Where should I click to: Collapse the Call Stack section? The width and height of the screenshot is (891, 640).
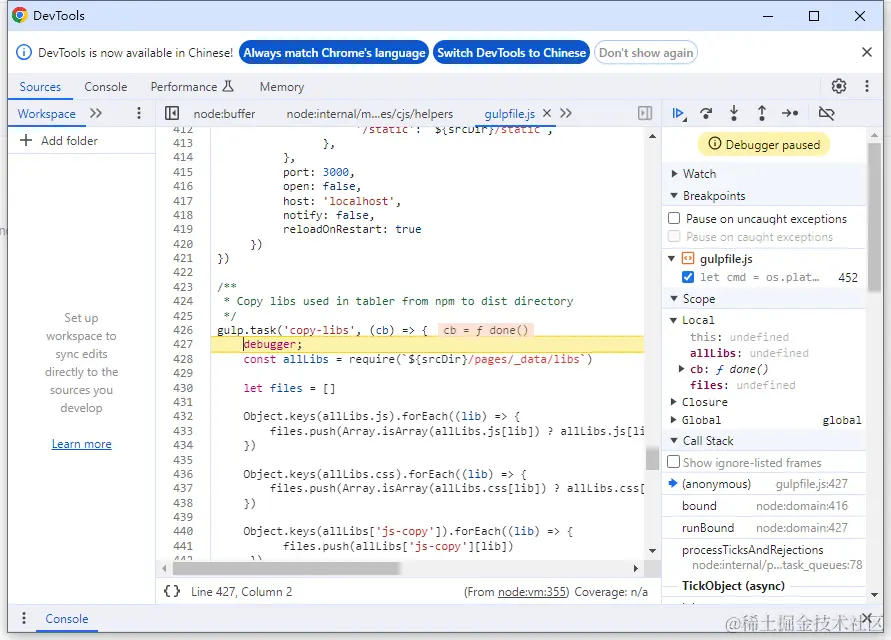pyautogui.click(x=707, y=441)
